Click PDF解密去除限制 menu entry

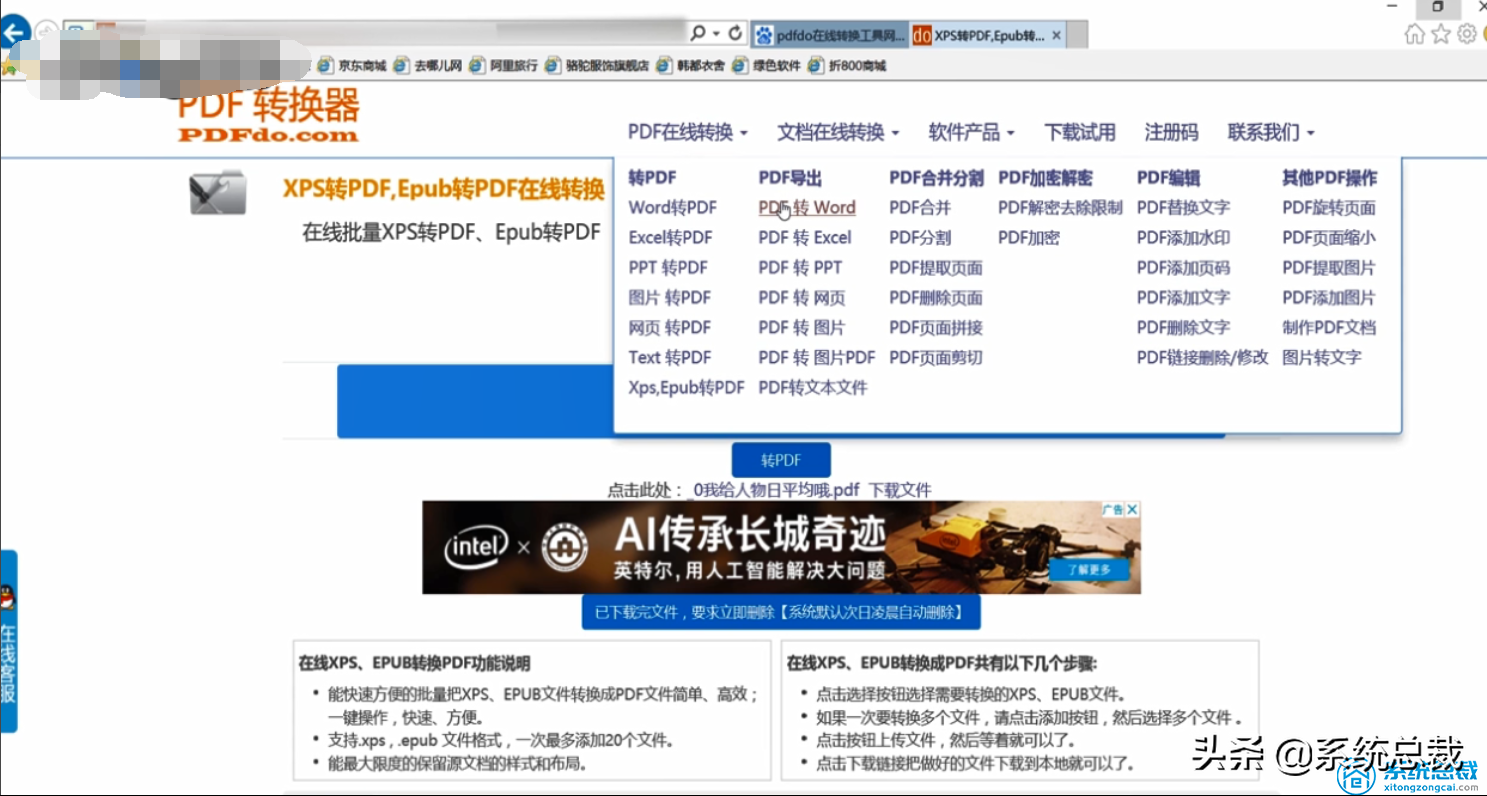[1060, 208]
